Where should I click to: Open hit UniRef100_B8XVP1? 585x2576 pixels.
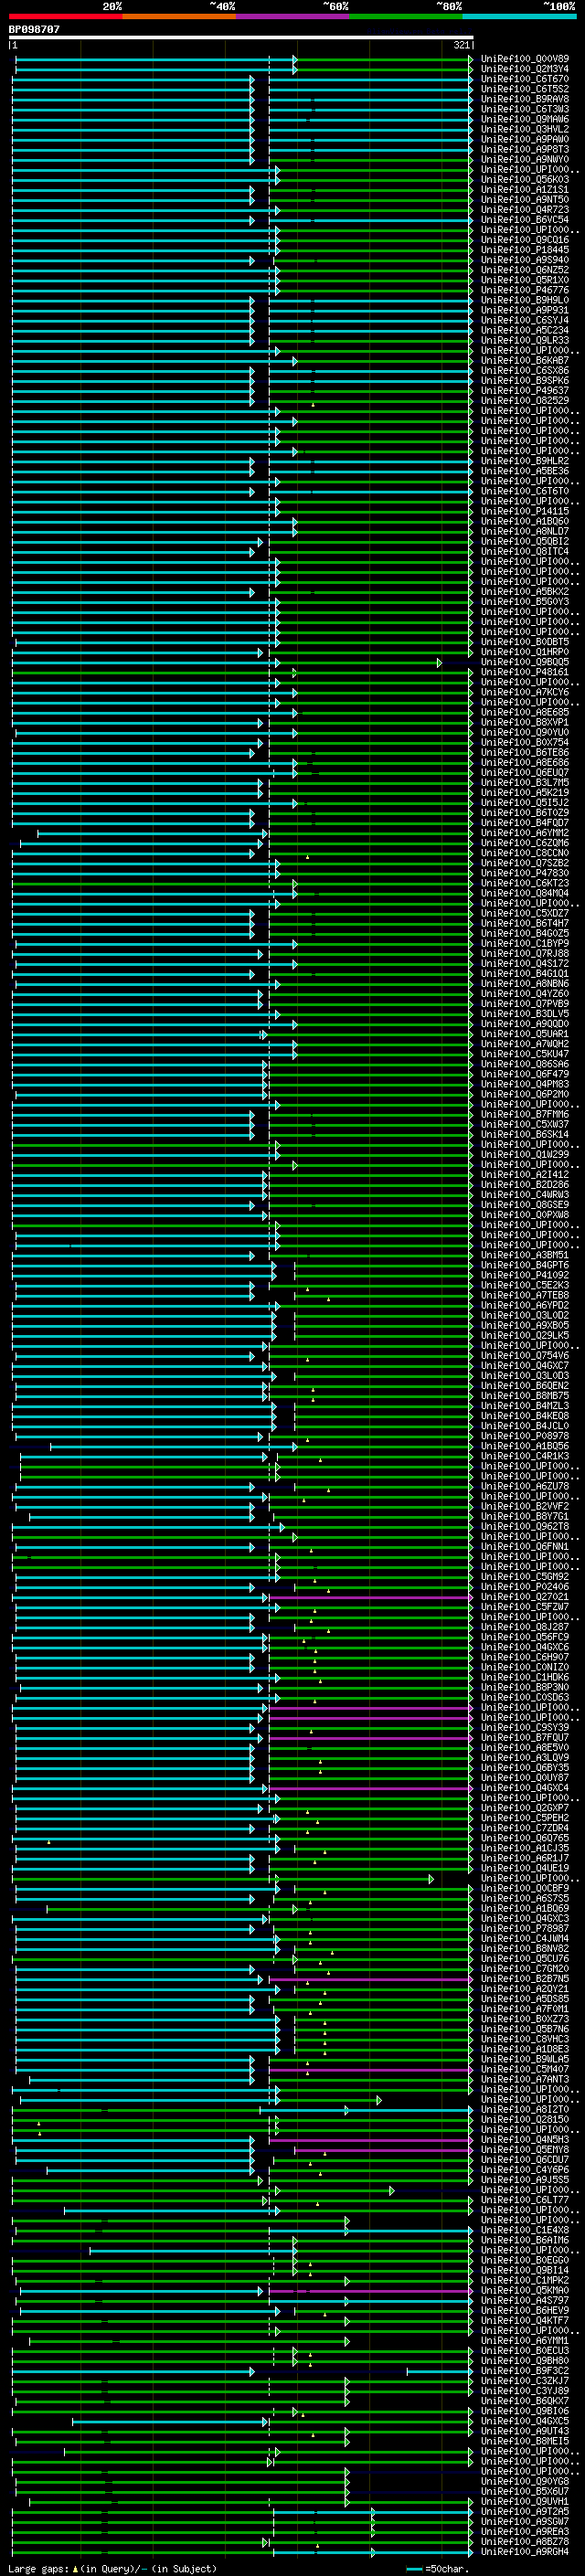pos(525,722)
